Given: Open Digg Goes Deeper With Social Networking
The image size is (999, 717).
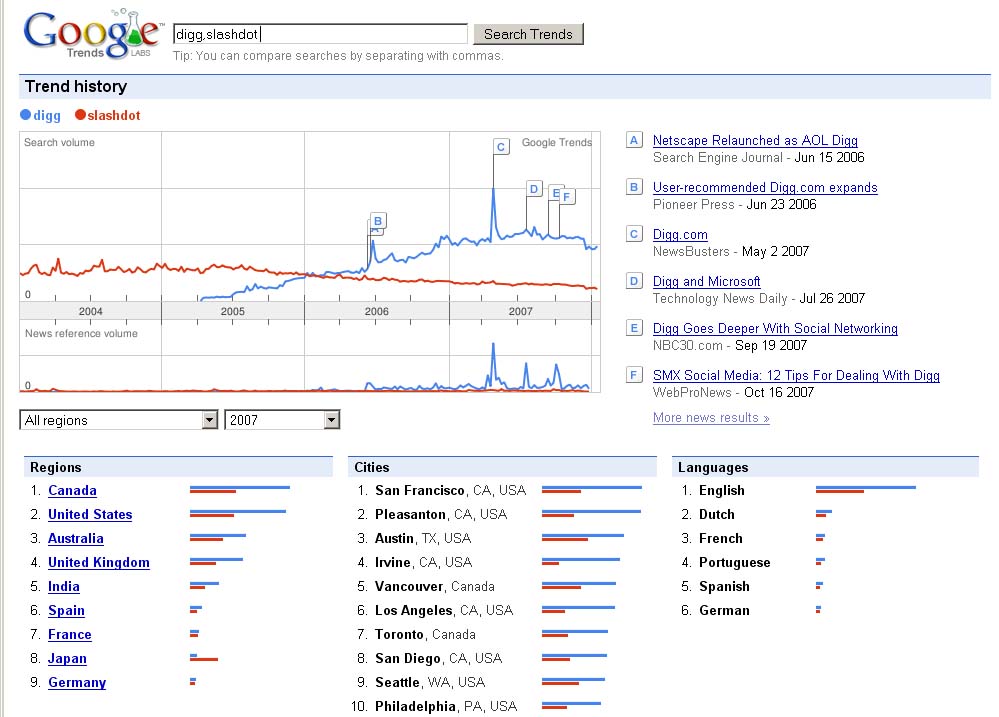Looking at the screenshot, I should click(x=775, y=328).
